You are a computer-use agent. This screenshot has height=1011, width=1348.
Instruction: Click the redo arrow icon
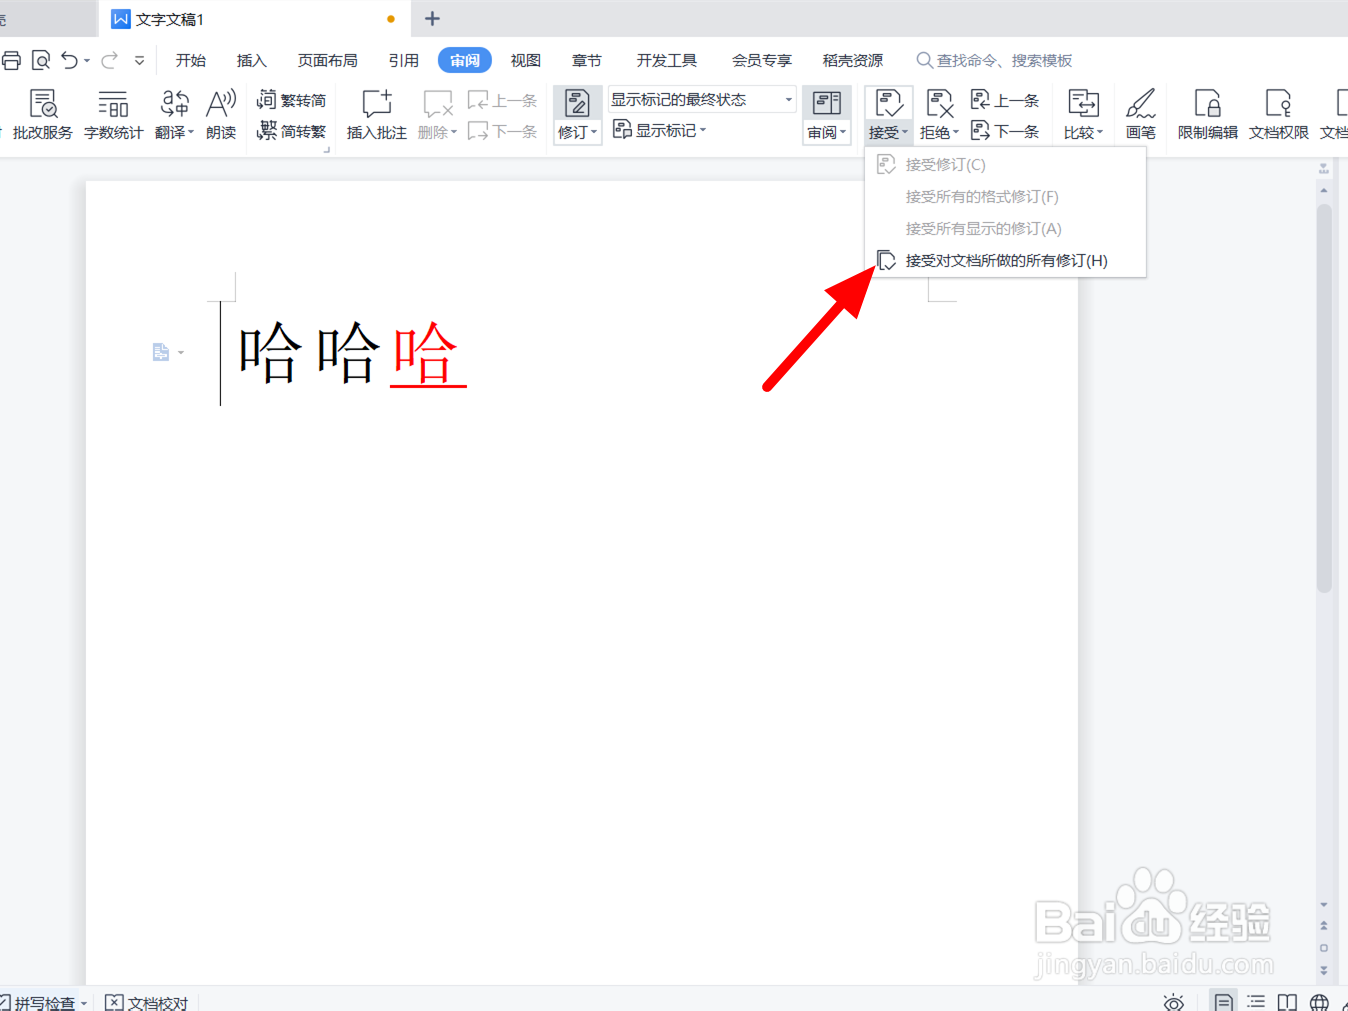(109, 61)
